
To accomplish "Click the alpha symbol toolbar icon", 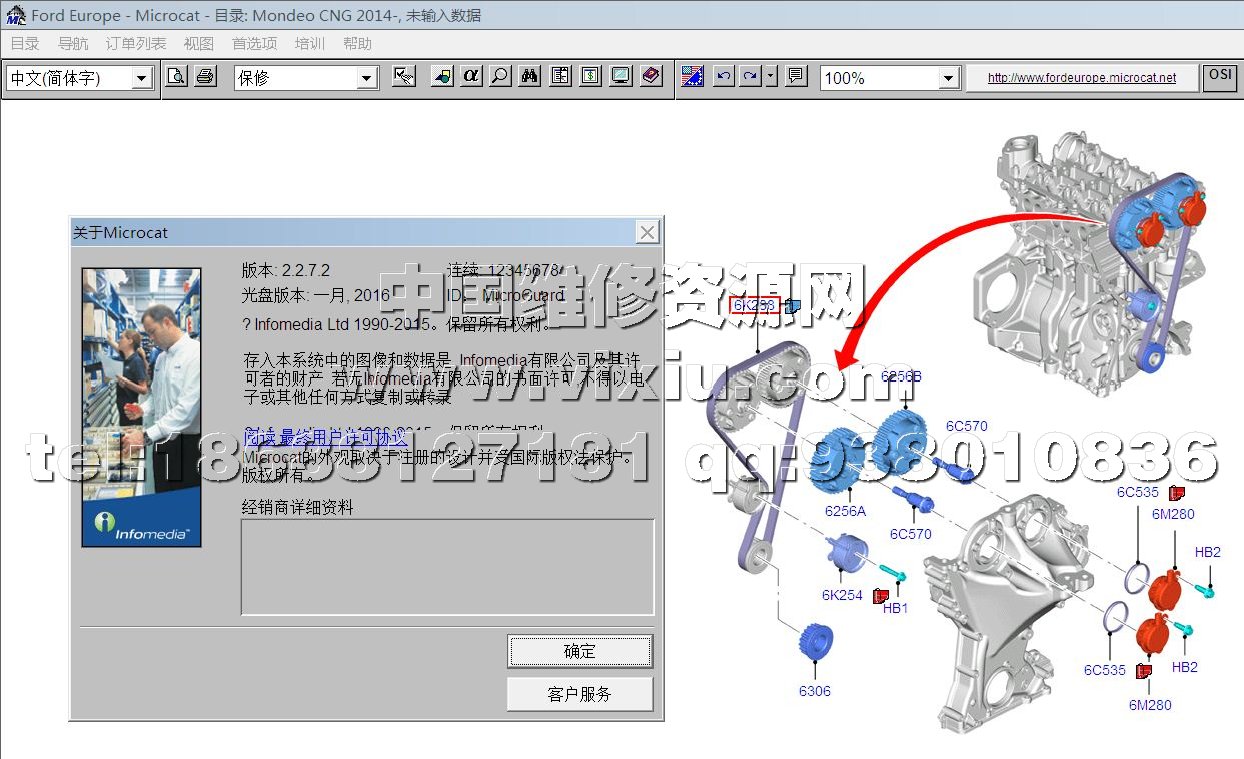I will [x=471, y=77].
